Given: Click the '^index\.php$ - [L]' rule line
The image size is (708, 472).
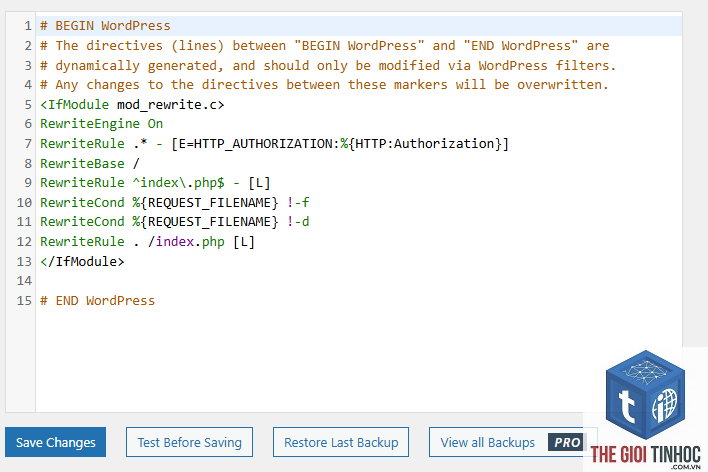Looking at the screenshot, I should [x=155, y=182].
